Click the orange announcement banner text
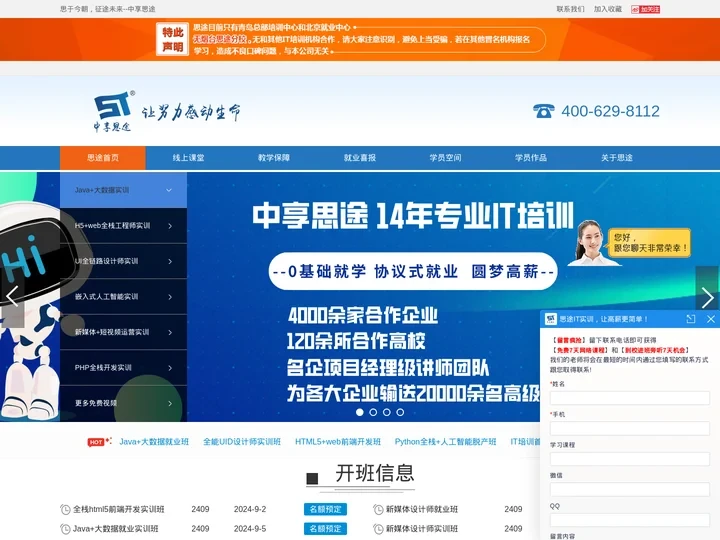720x540 pixels. 361,39
